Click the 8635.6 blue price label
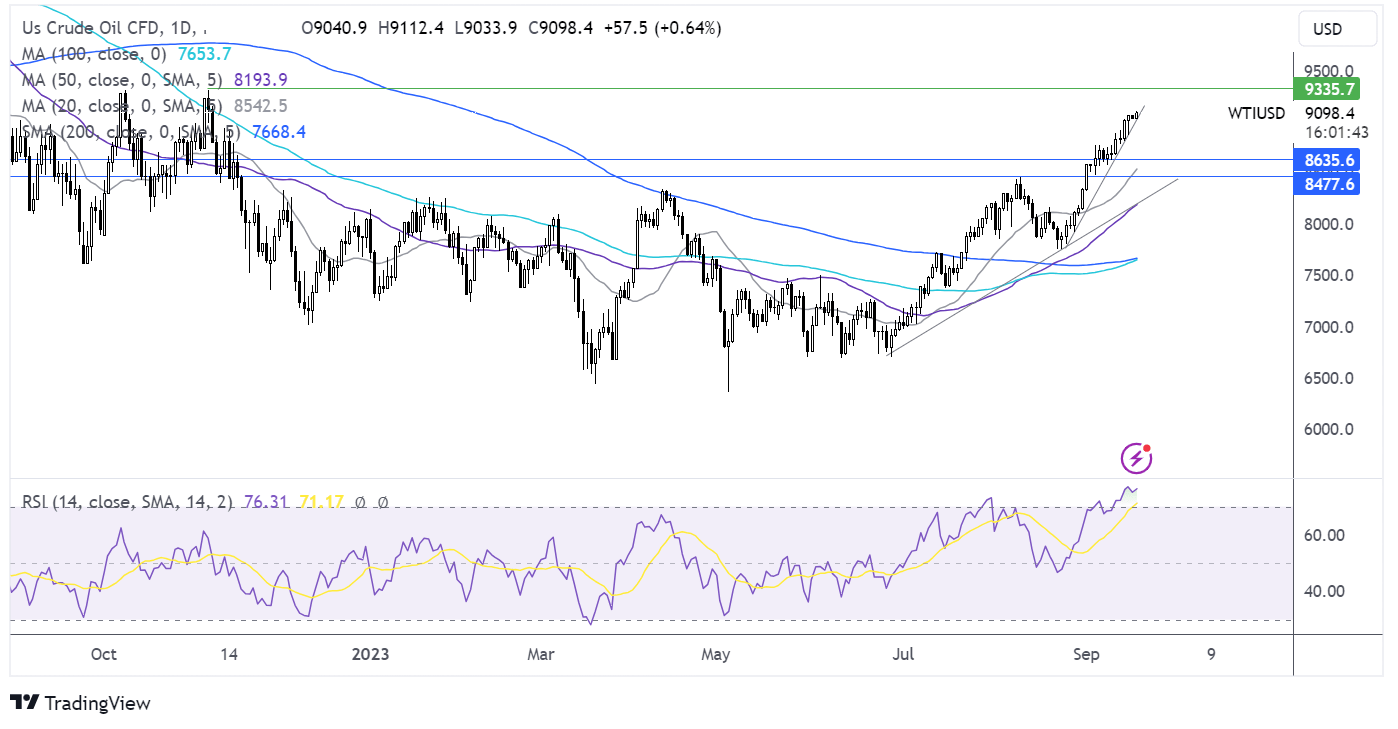This screenshot has width=1398, height=729. [x=1329, y=159]
